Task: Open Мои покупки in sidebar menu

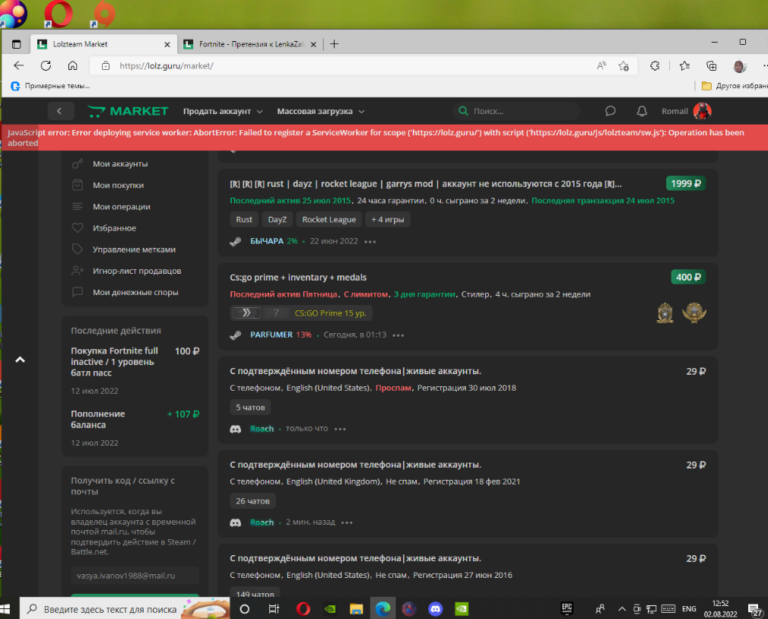Action: click(x=118, y=185)
